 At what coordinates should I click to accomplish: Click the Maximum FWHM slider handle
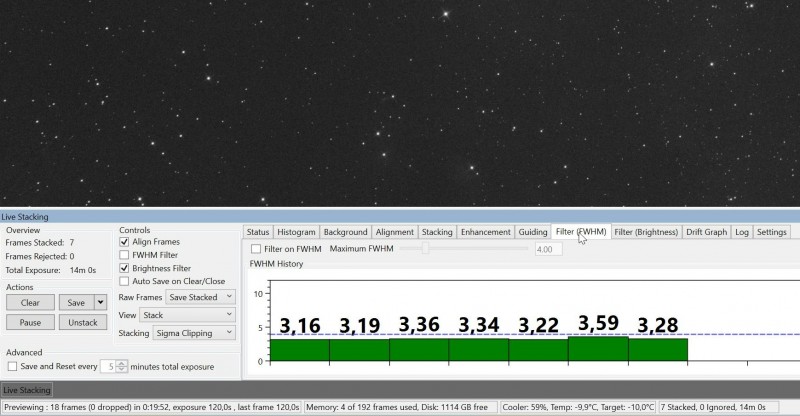pos(425,249)
